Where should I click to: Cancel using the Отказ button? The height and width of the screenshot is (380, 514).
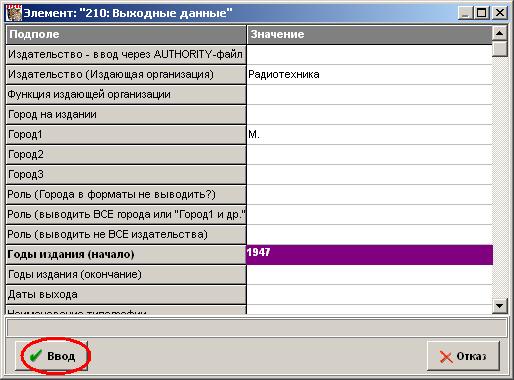tap(463, 356)
